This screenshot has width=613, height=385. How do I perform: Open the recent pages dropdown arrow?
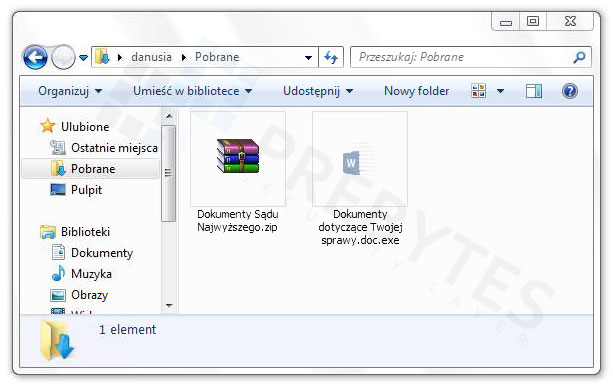(83, 58)
